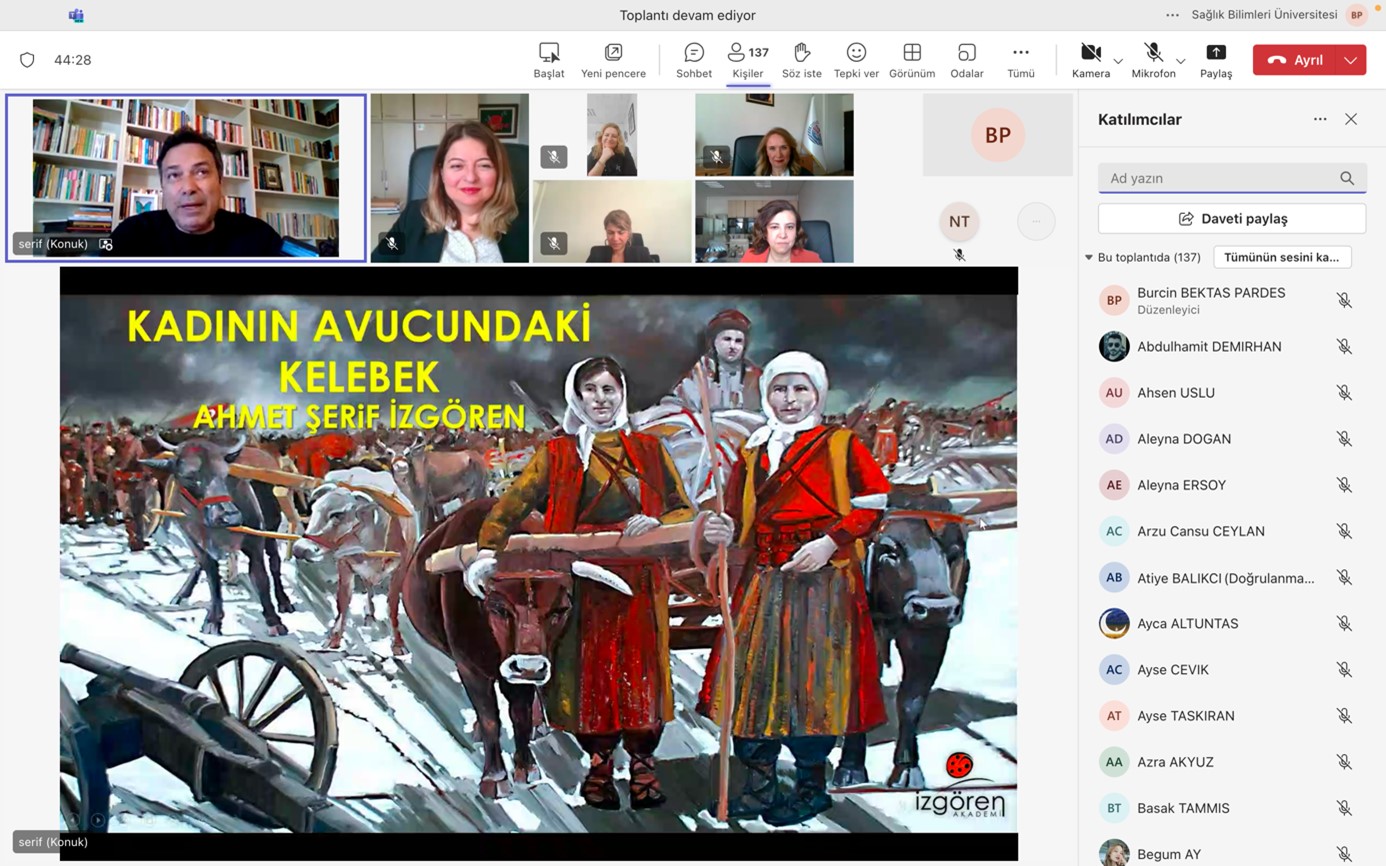Image resolution: width=1386 pixels, height=866 pixels.
Task: Click the shield security icon
Action: (27, 60)
